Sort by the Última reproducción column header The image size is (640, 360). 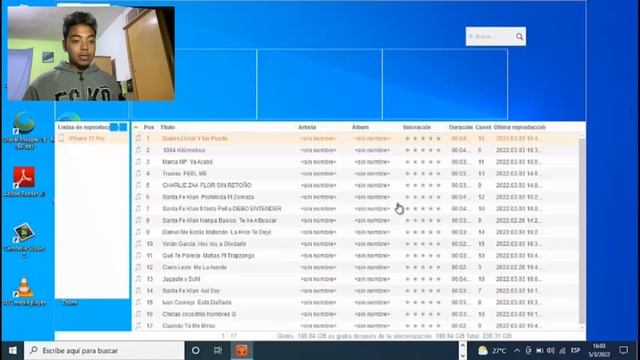tap(519, 127)
